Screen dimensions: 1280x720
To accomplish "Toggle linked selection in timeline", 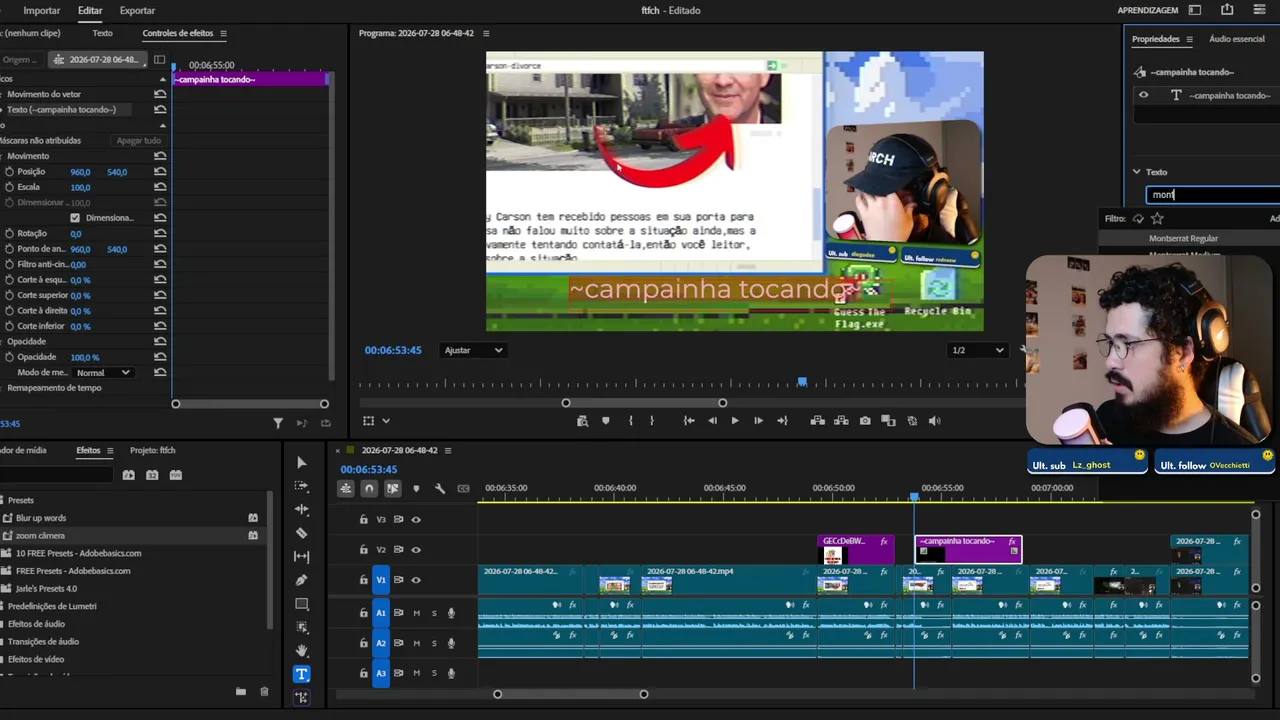I will pyautogui.click(x=392, y=488).
